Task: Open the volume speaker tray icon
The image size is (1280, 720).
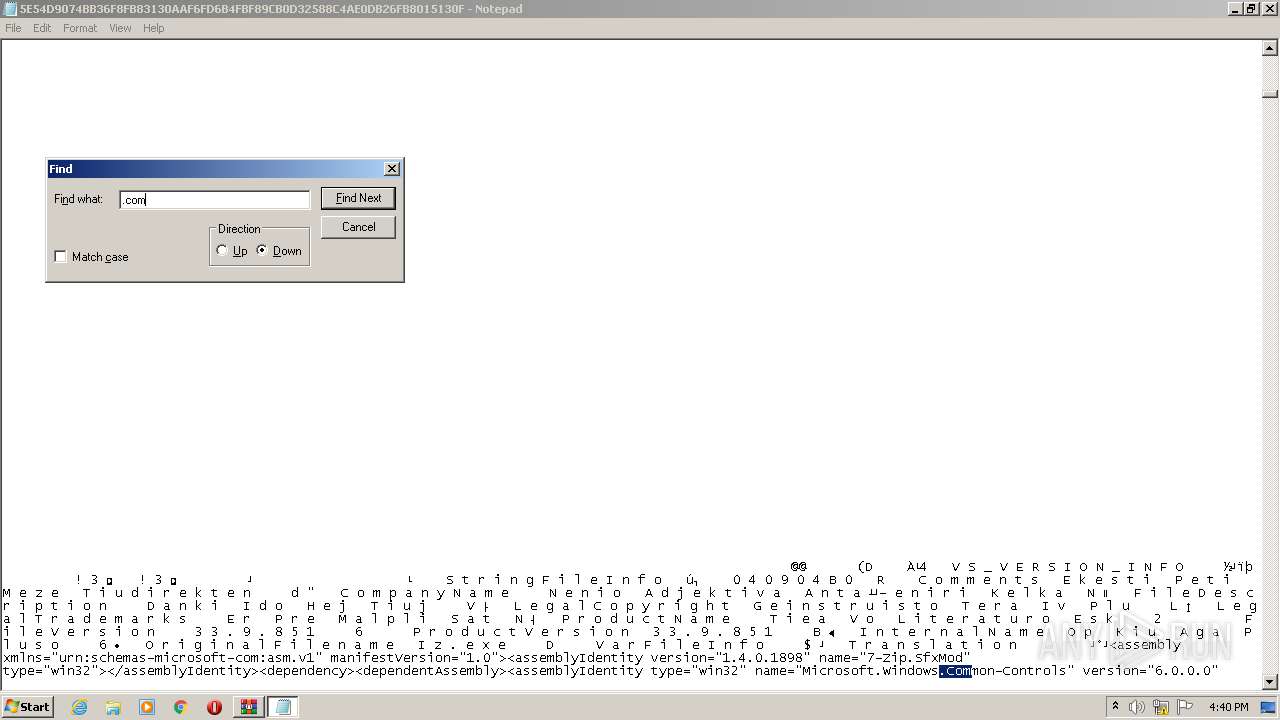Action: [1137, 707]
